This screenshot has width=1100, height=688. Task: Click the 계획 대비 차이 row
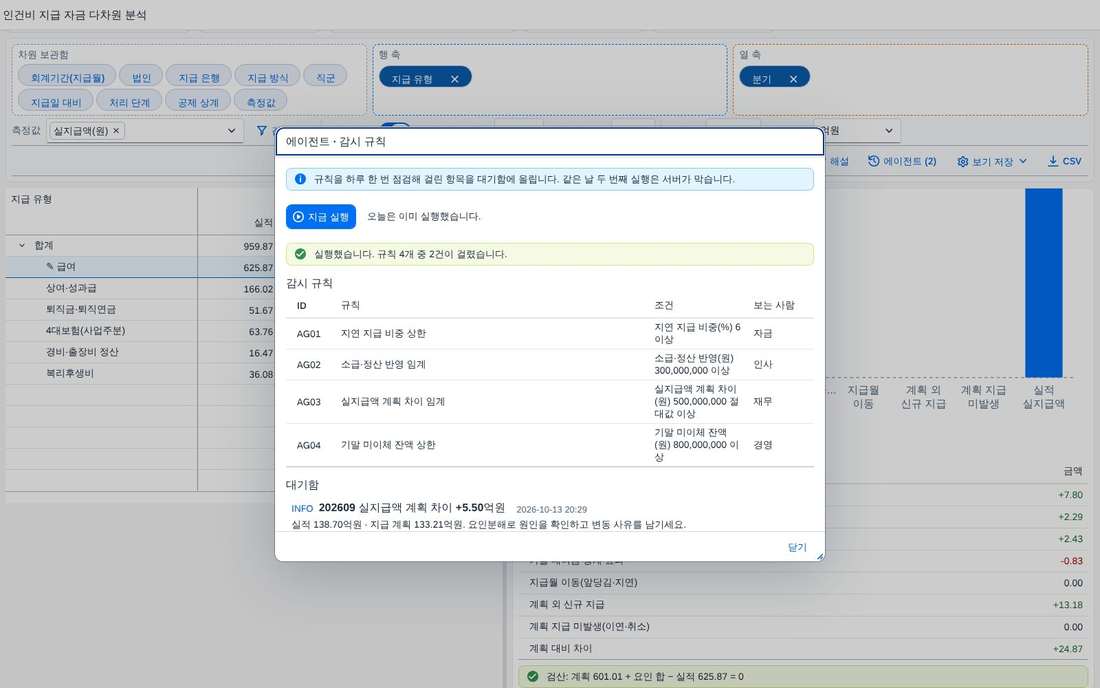coord(805,649)
